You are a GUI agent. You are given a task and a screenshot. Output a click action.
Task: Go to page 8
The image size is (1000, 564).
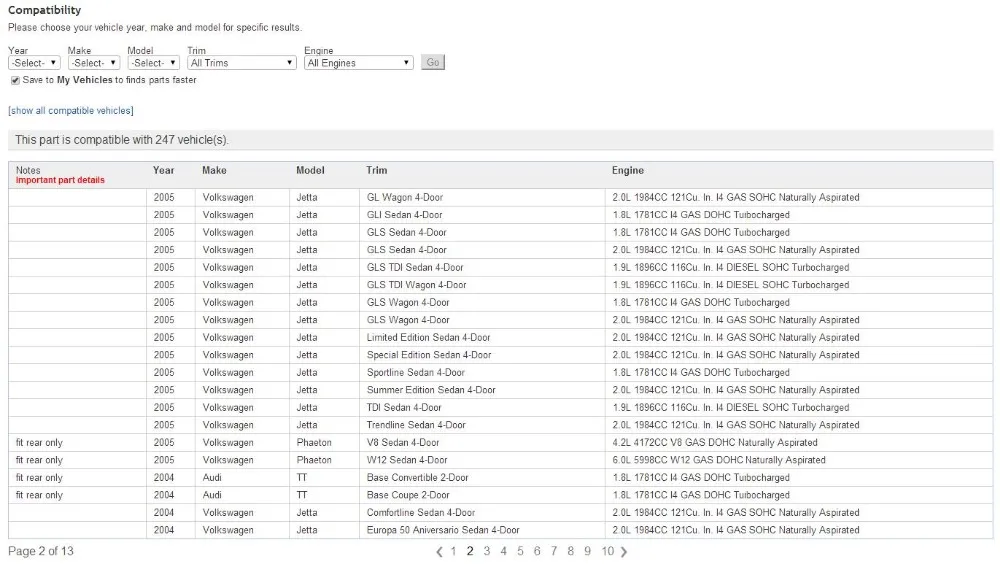[x=570, y=551]
